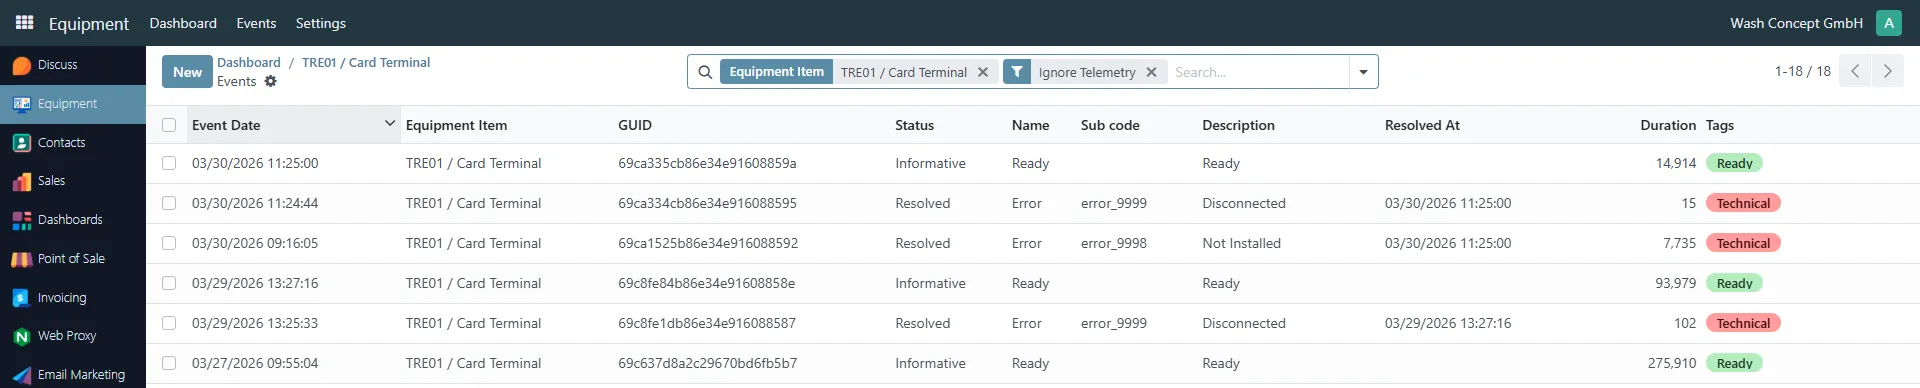Toggle the select-all records checkbox
This screenshot has height=388, width=1920.
[169, 125]
